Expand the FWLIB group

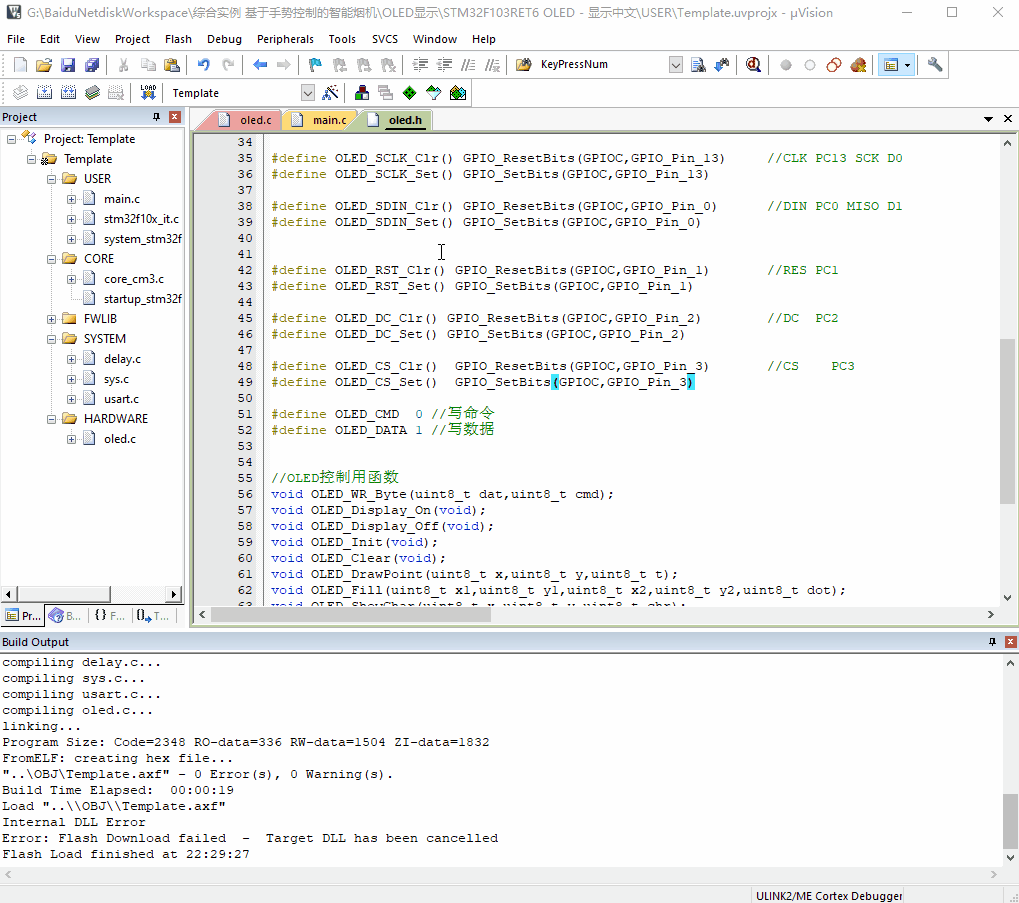pyautogui.click(x=51, y=319)
